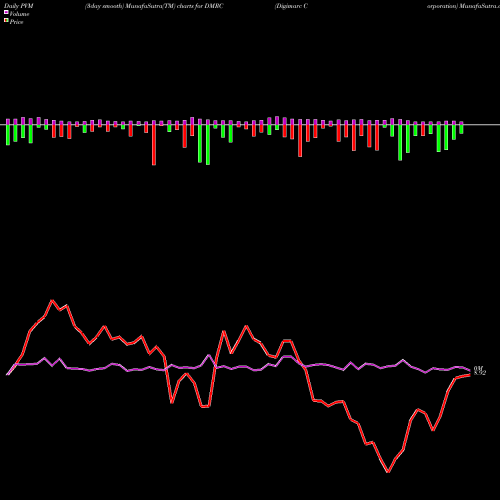500x500 pixels.
Task: Click the '0M' volume end label
Action: [x=479, y=368]
